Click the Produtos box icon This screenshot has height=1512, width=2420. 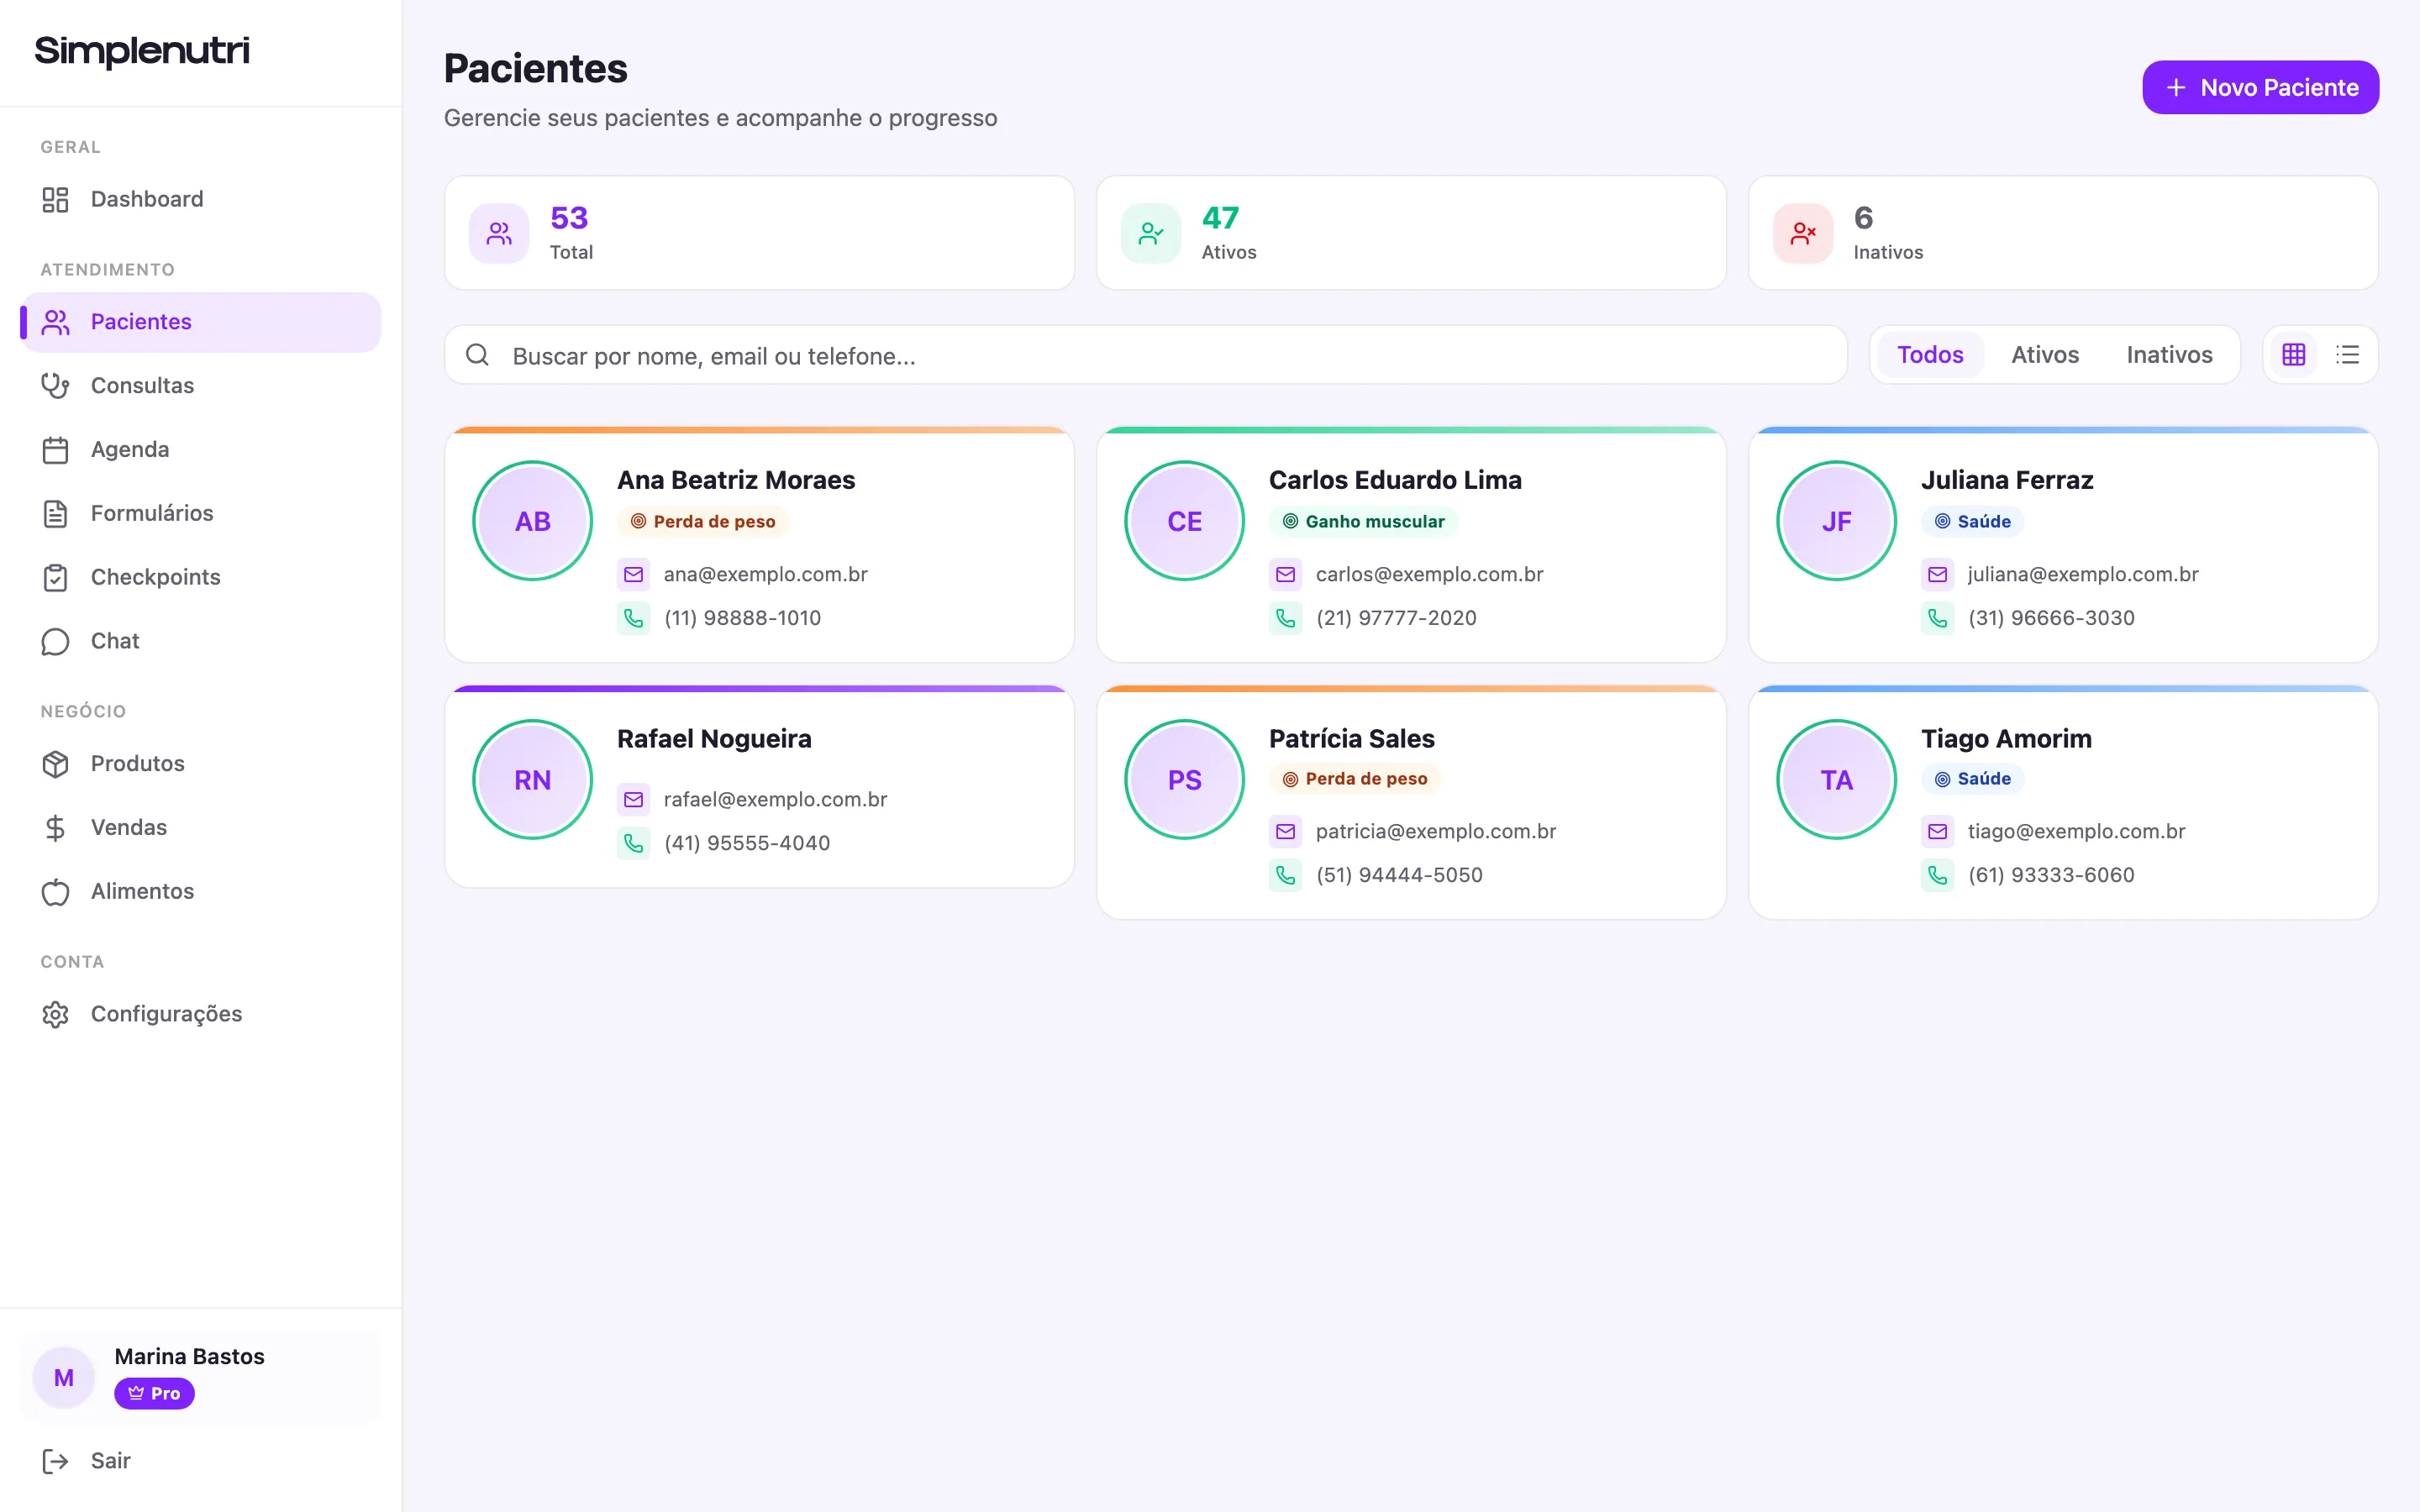tap(55, 764)
